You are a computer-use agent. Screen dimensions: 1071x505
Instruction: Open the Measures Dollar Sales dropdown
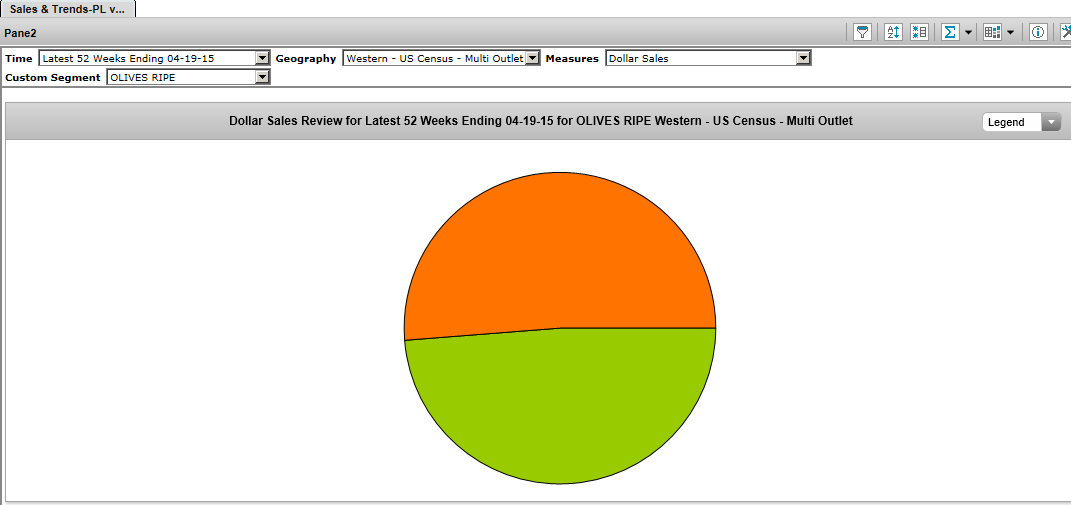click(803, 58)
